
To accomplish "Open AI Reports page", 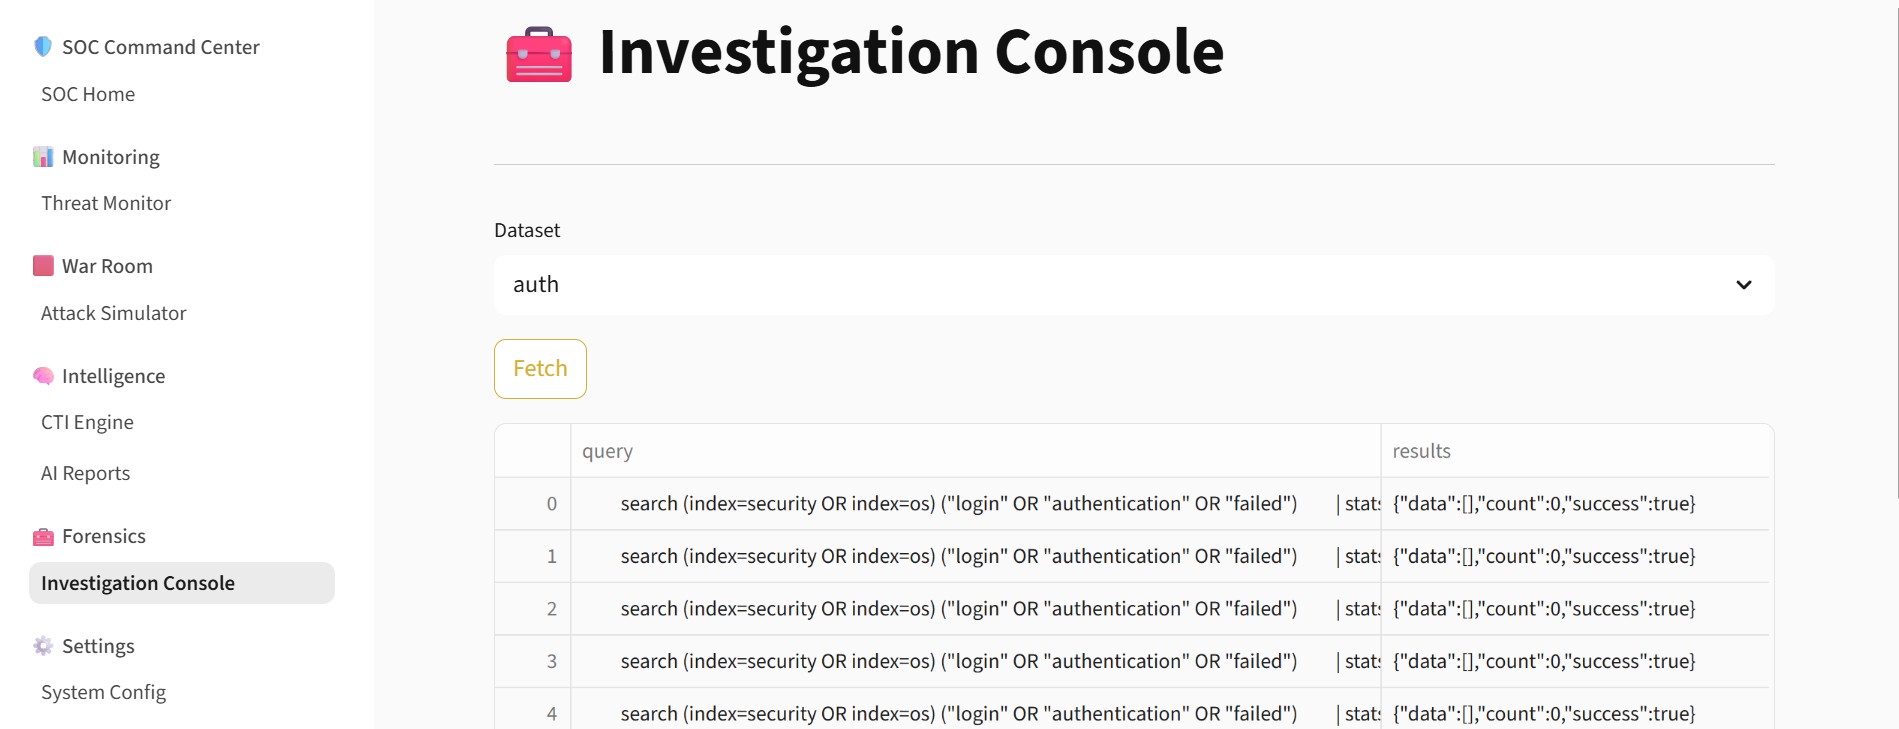I will tap(85, 473).
